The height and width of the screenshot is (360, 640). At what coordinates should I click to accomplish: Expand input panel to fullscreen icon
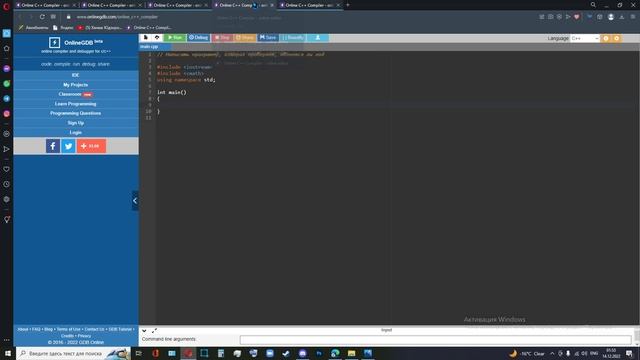[154, 331]
